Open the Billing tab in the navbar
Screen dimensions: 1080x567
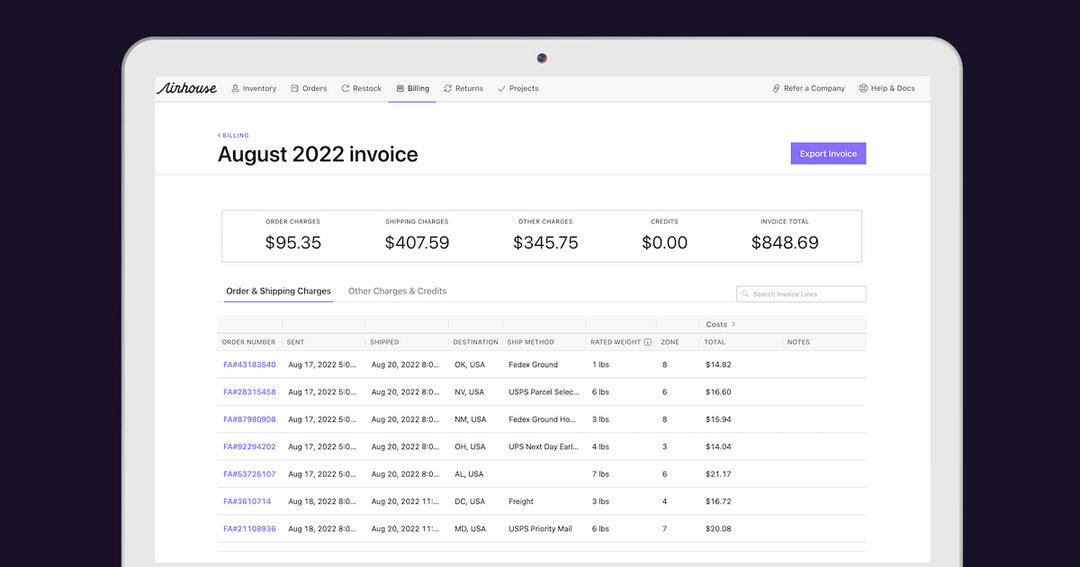click(413, 88)
